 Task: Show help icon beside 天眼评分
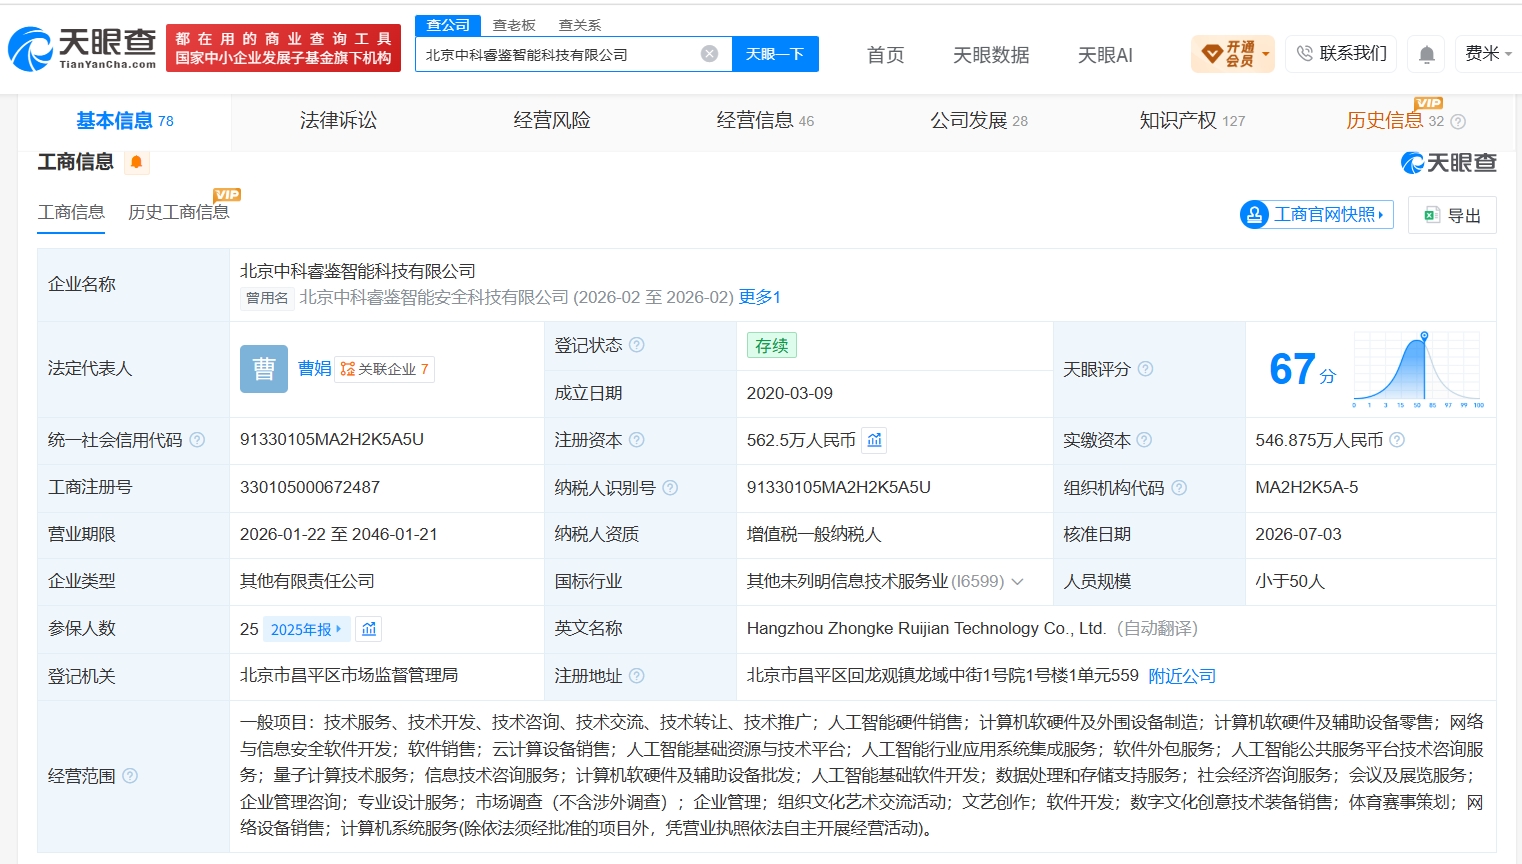1146,369
